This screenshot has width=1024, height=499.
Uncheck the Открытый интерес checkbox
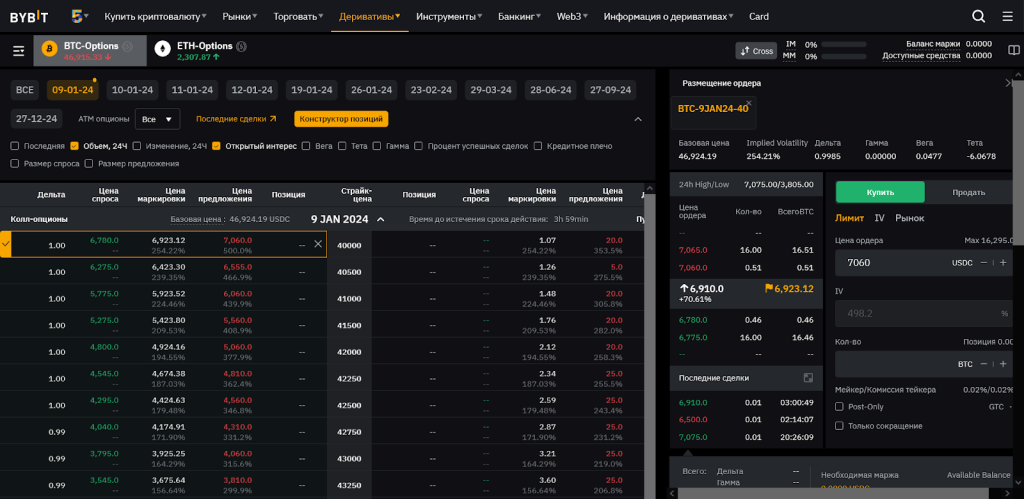click(x=216, y=146)
